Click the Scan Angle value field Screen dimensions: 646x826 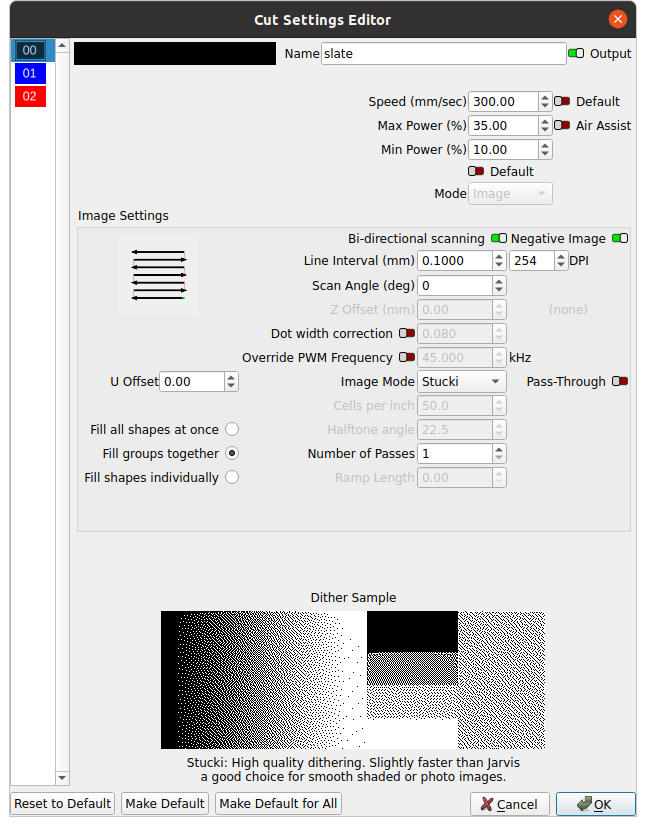(455, 286)
